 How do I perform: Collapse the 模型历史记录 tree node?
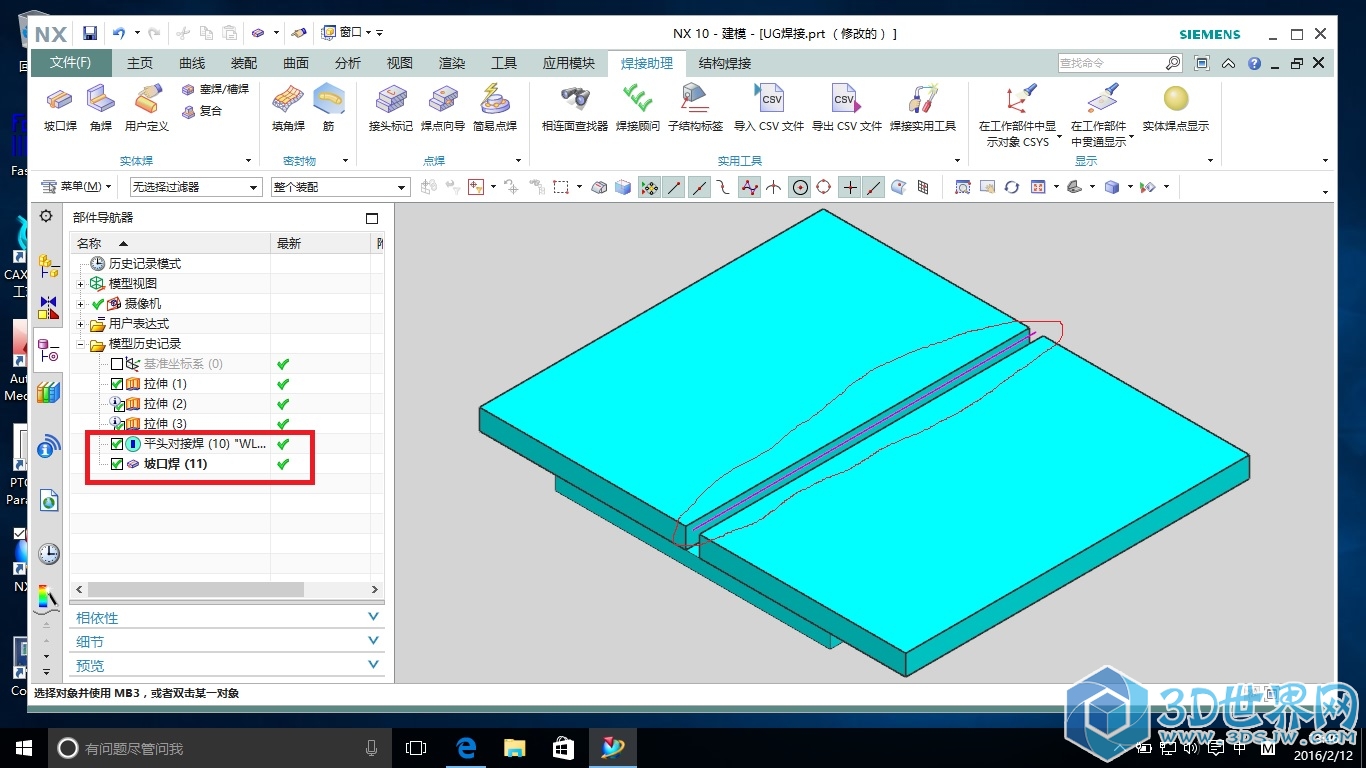click(x=81, y=344)
